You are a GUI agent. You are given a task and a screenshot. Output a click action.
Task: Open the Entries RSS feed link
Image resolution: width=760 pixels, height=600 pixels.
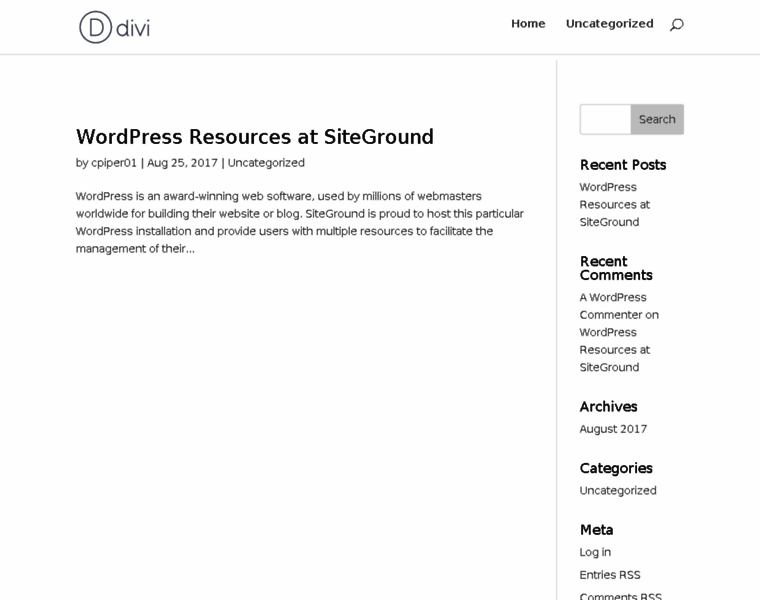(x=610, y=575)
